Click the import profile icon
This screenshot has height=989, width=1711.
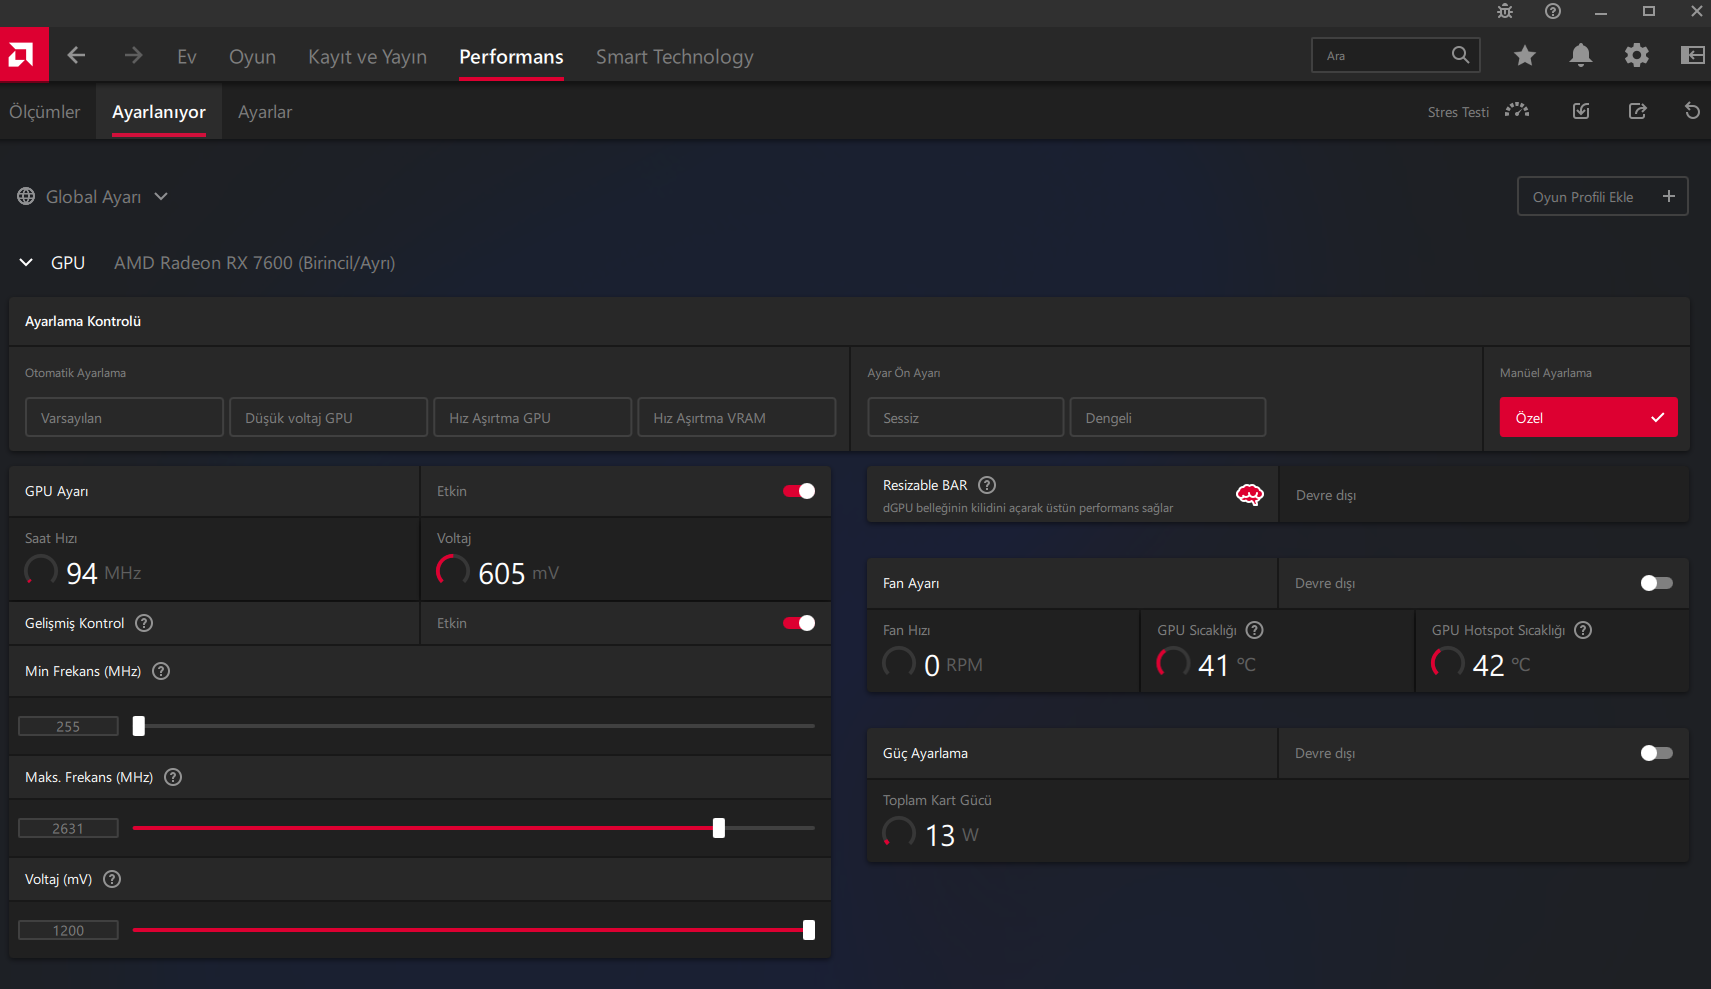click(x=1581, y=111)
